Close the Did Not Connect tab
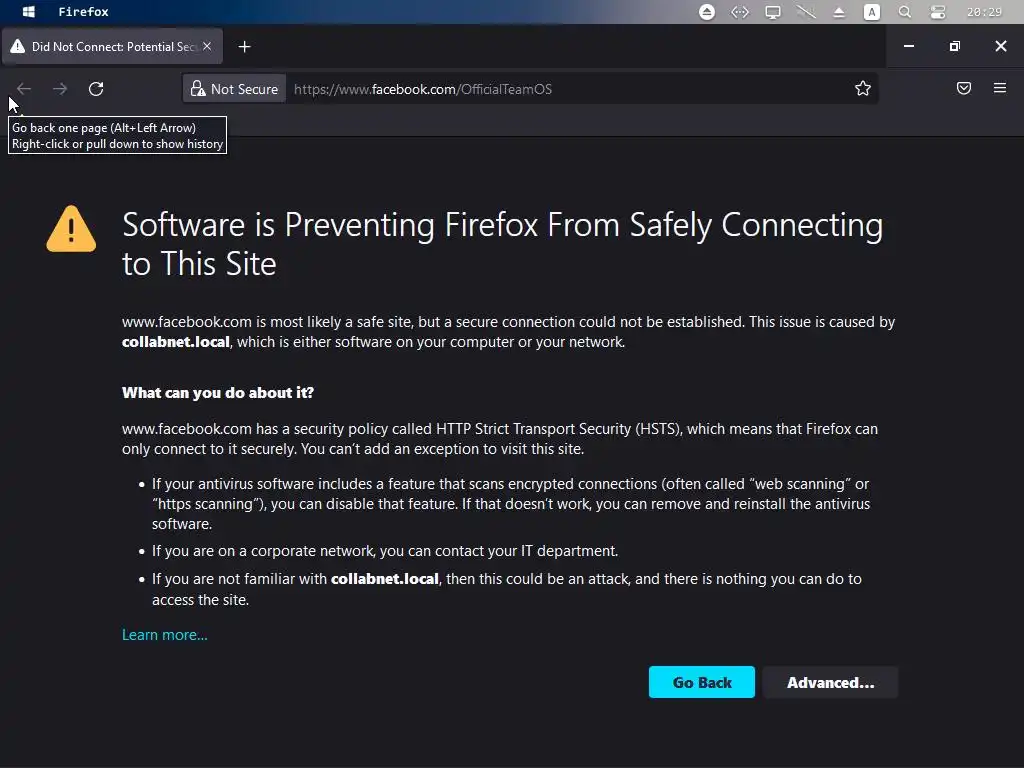1024x768 pixels. click(x=207, y=47)
